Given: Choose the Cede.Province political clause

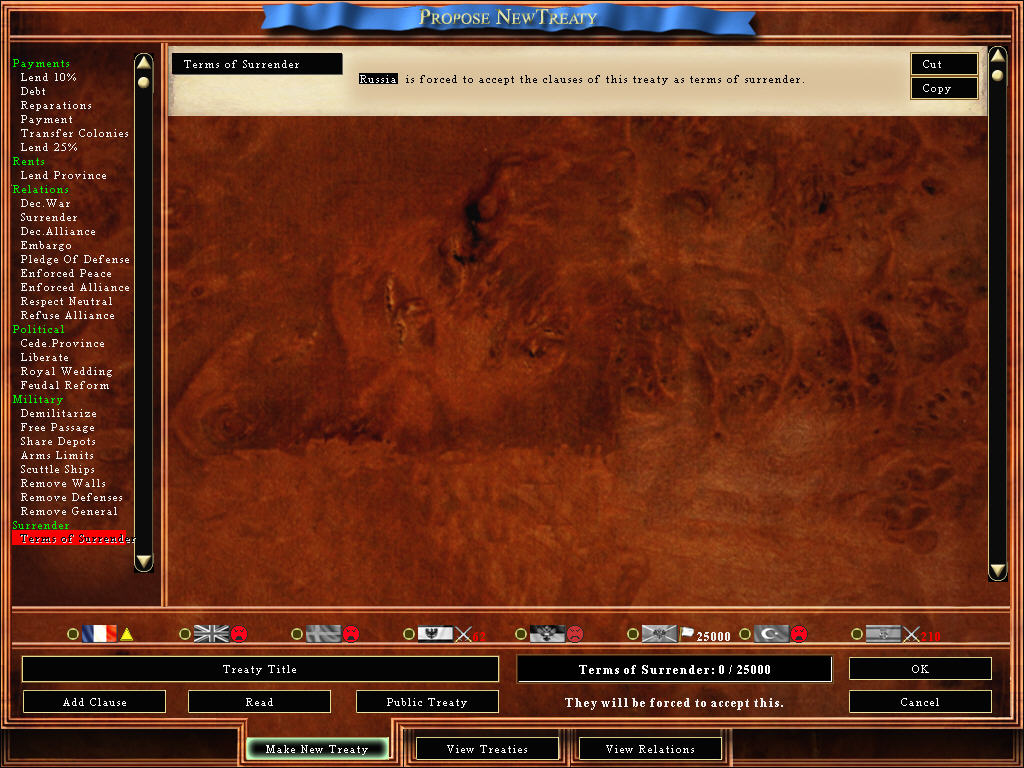Looking at the screenshot, I should (62, 344).
